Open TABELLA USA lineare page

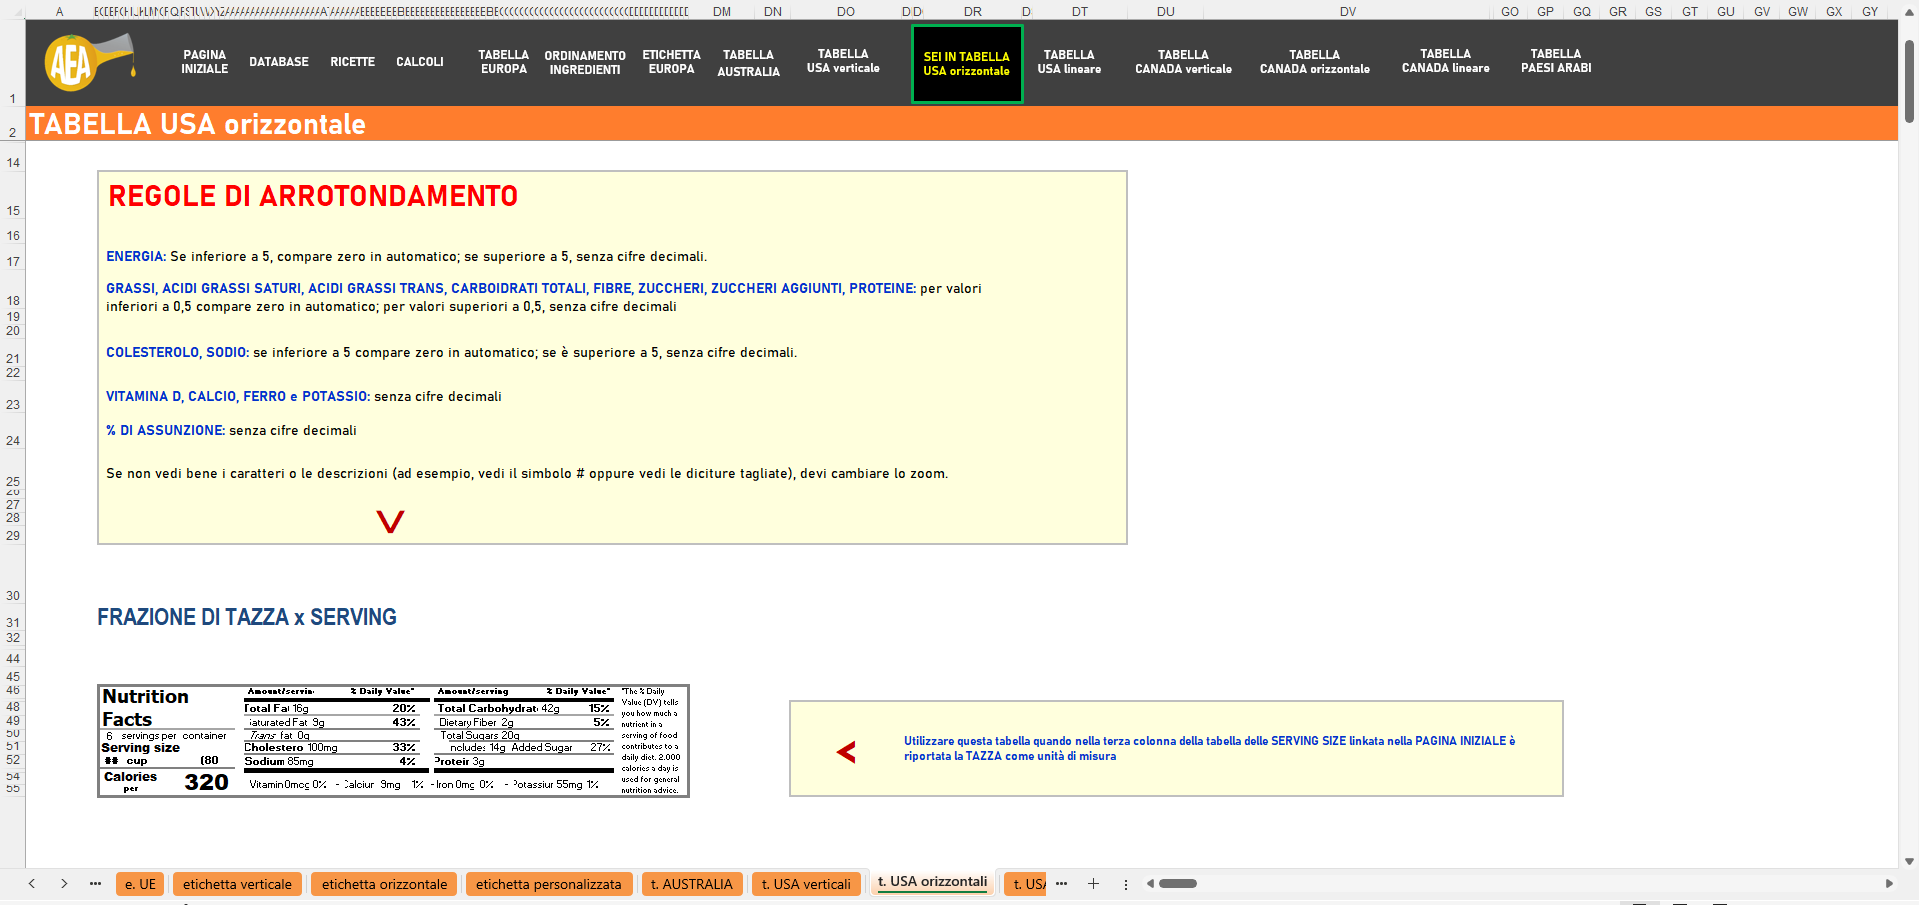pos(1069,62)
